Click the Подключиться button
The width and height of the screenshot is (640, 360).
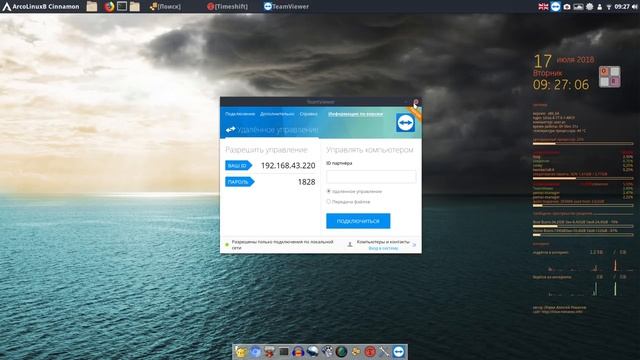358,221
